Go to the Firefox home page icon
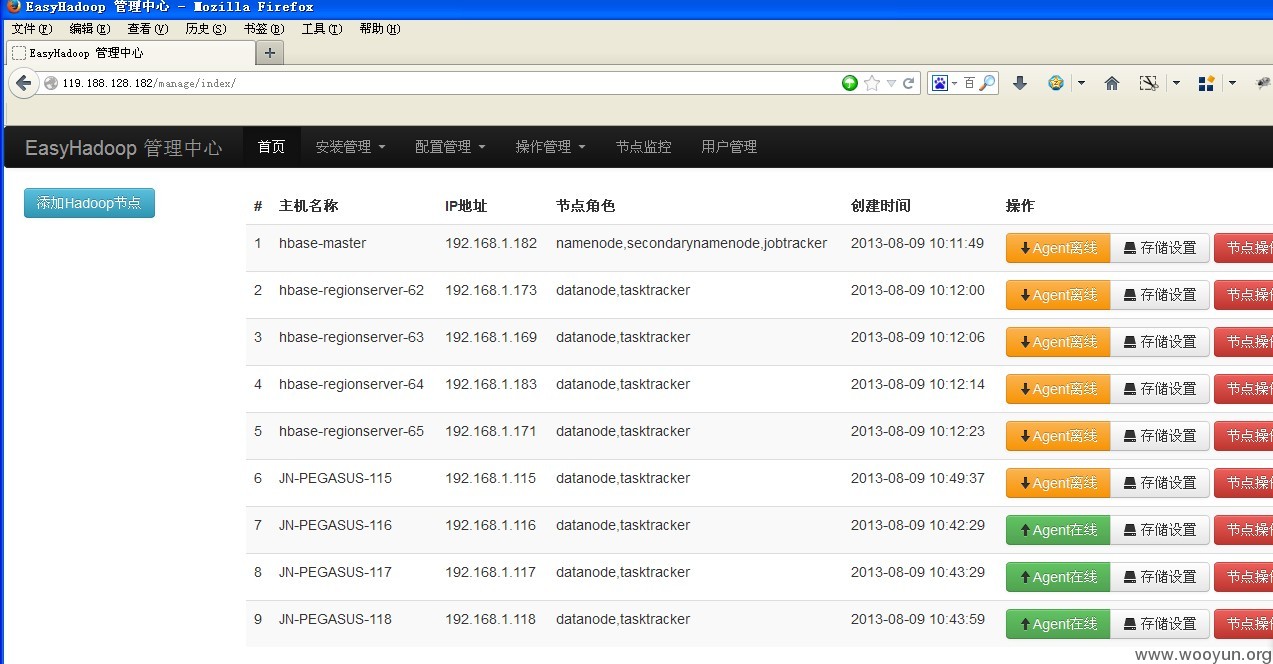Image resolution: width=1273 pixels, height=664 pixels. pyautogui.click(x=1112, y=83)
